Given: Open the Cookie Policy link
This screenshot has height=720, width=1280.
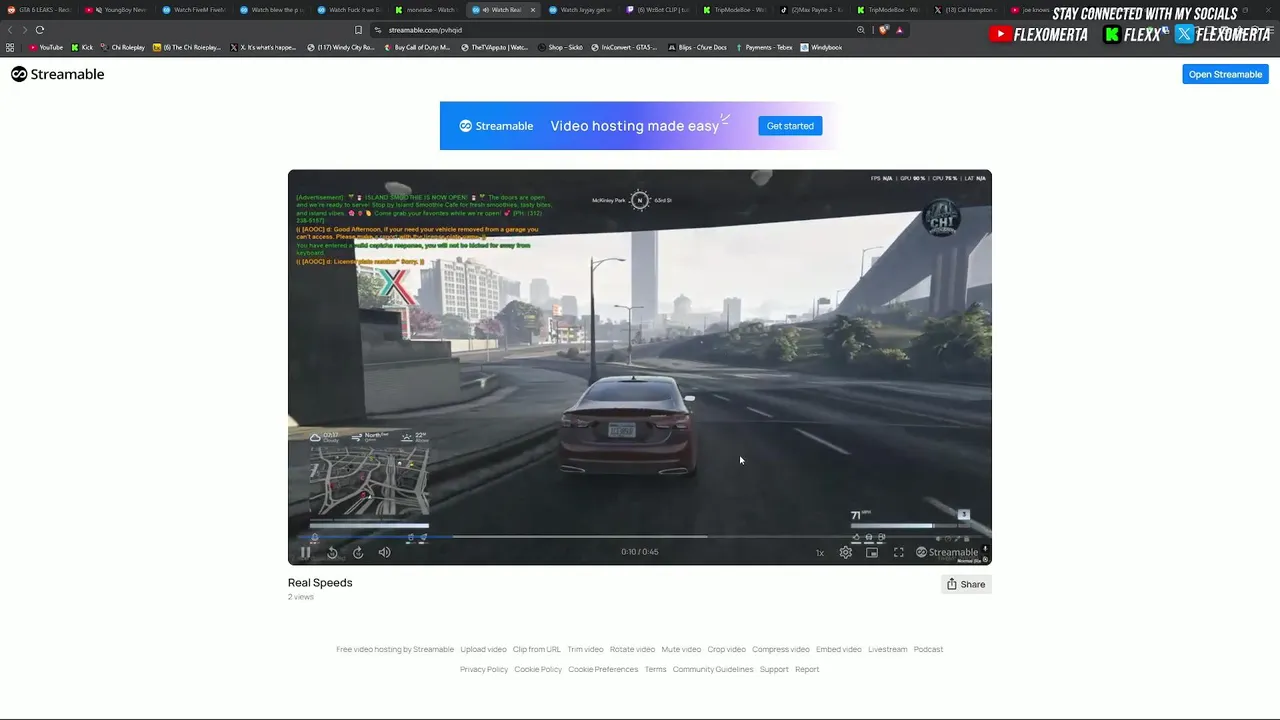Looking at the screenshot, I should [x=538, y=669].
